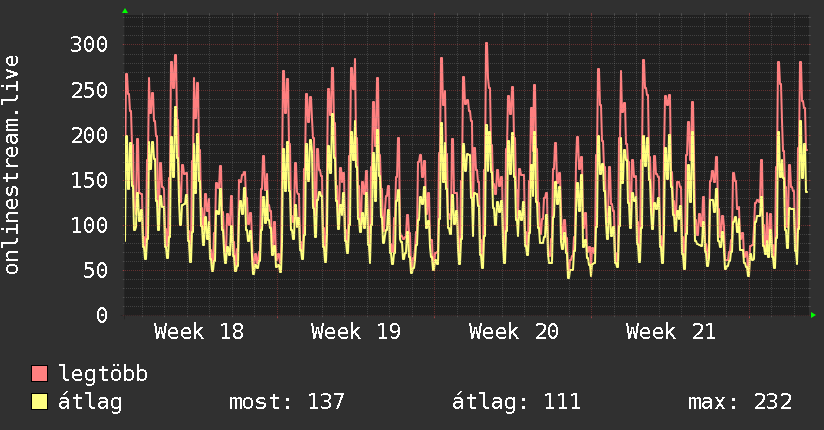Click the 300 y-axis value label
Viewport: 824px width, 430px height.
coord(89,45)
